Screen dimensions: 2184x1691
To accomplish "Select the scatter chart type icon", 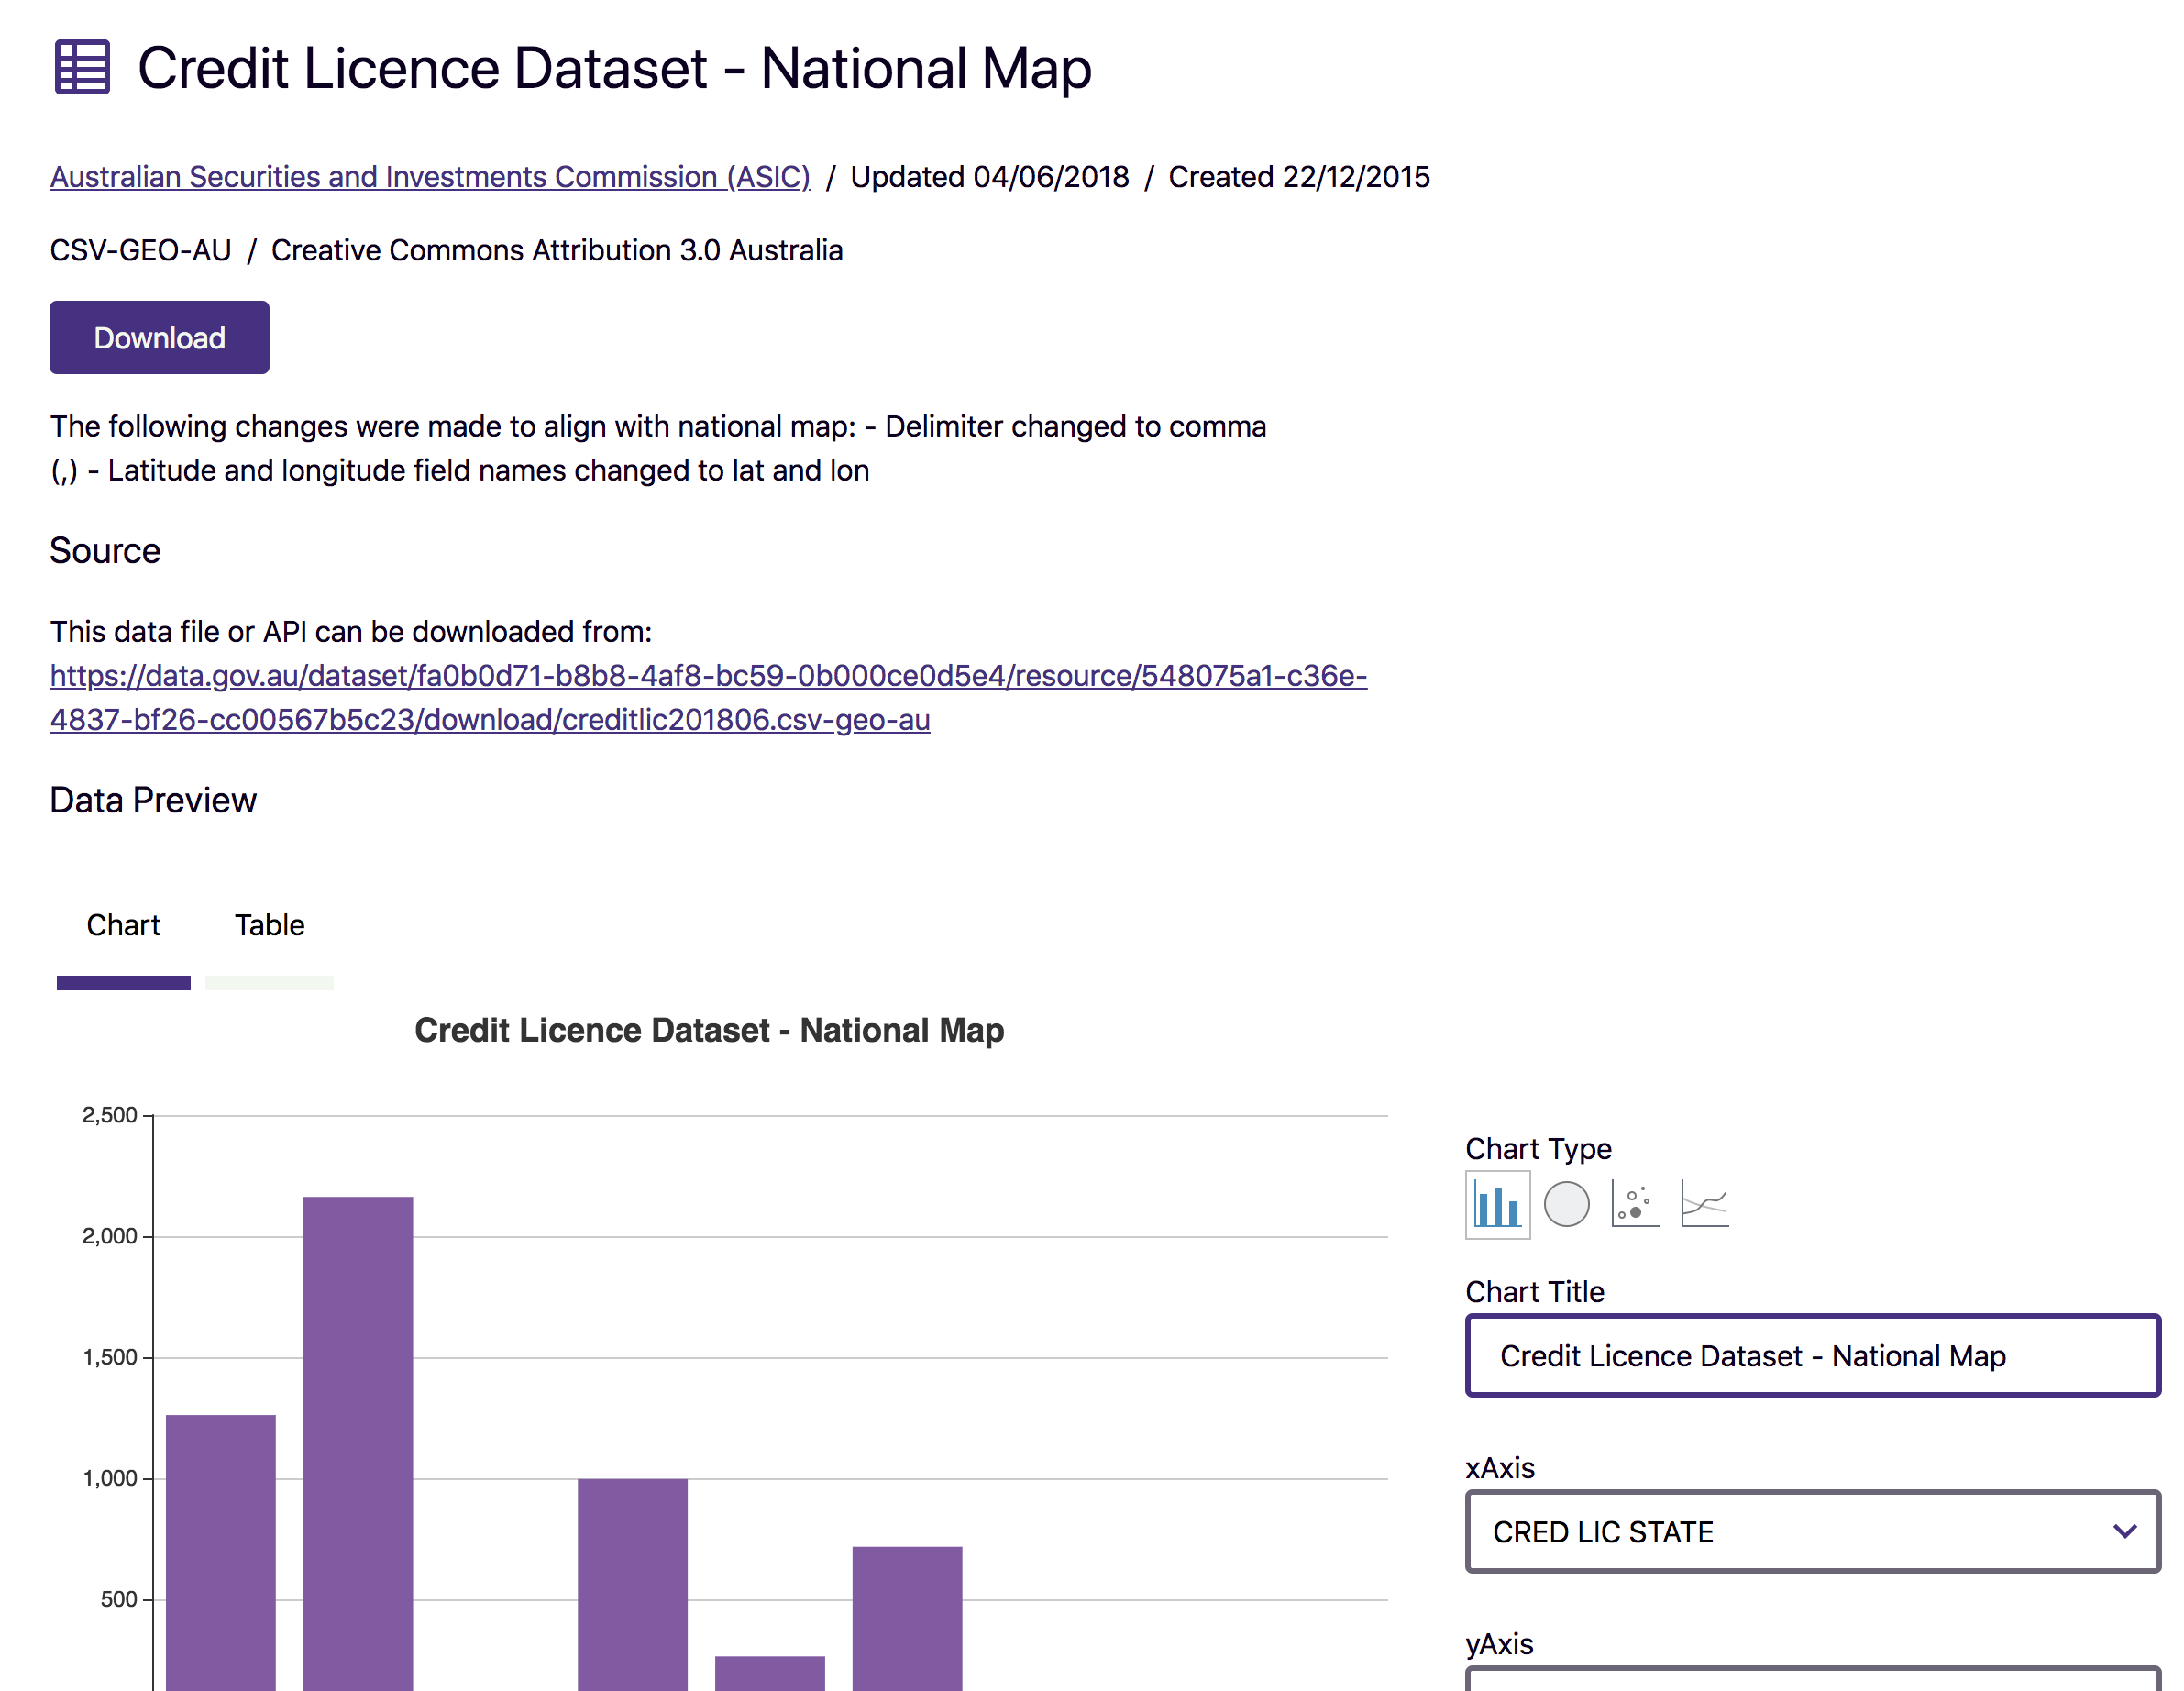I will coord(1634,1205).
